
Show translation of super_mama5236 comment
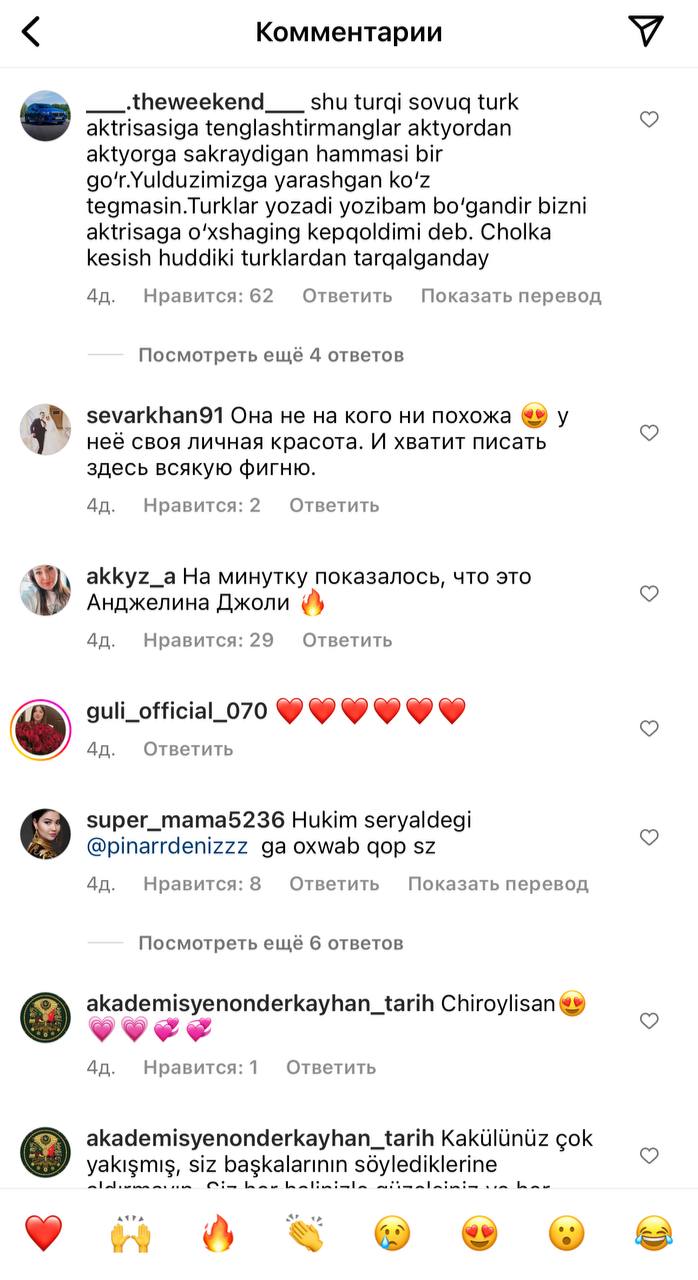(x=498, y=884)
